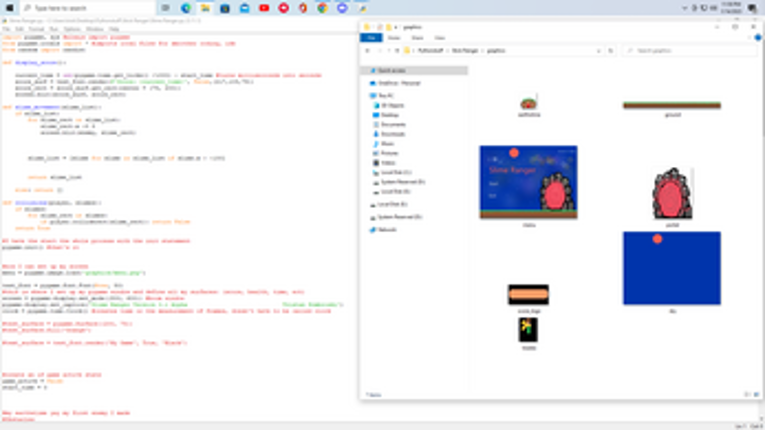
Task: Open the Format menu in IDLE
Action: [x=36, y=29]
